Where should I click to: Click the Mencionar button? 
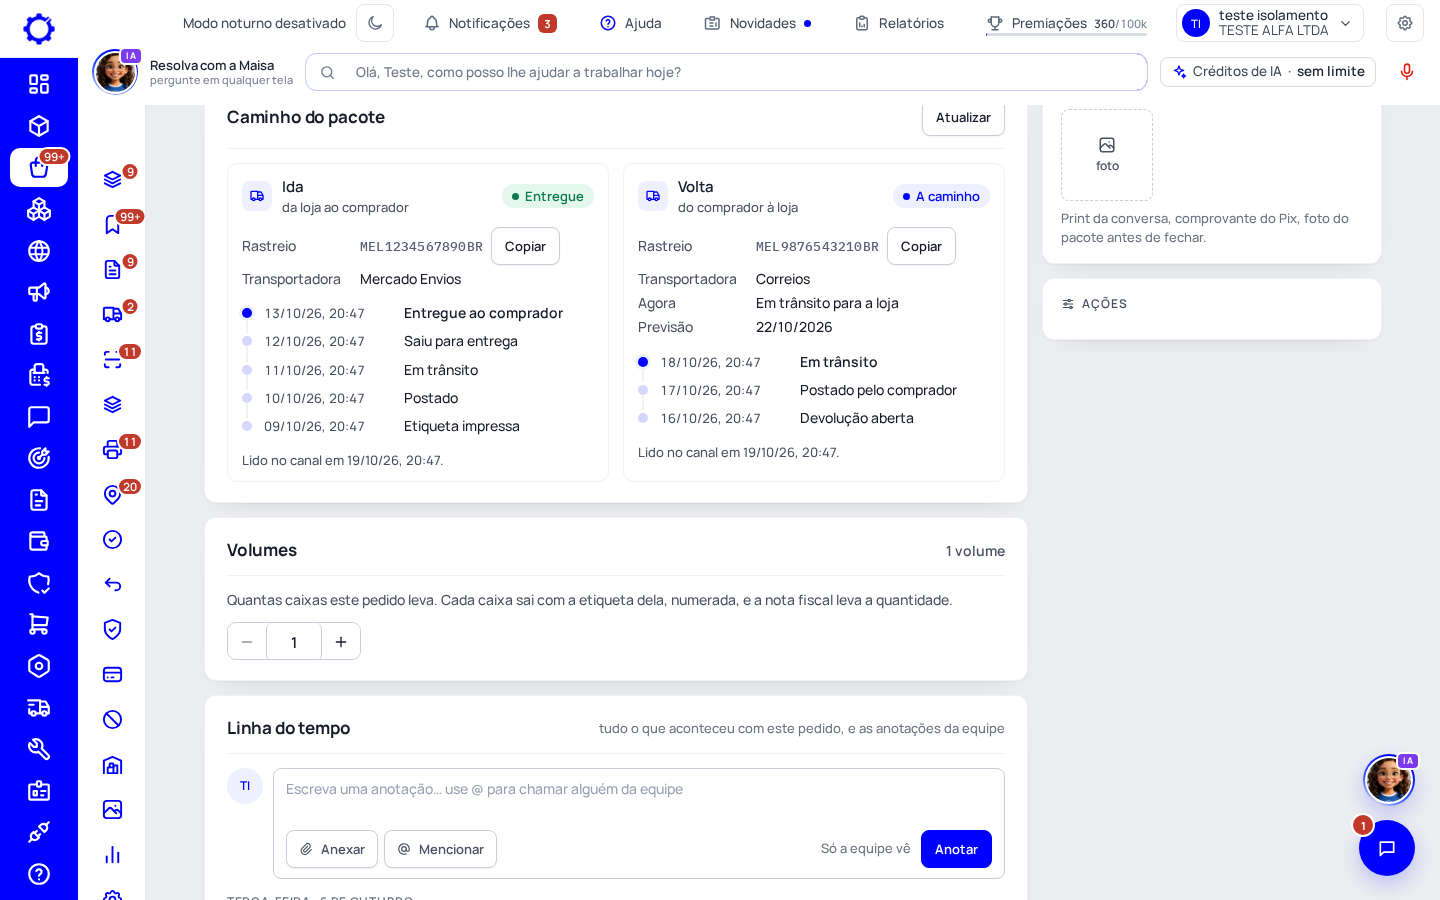(x=440, y=849)
